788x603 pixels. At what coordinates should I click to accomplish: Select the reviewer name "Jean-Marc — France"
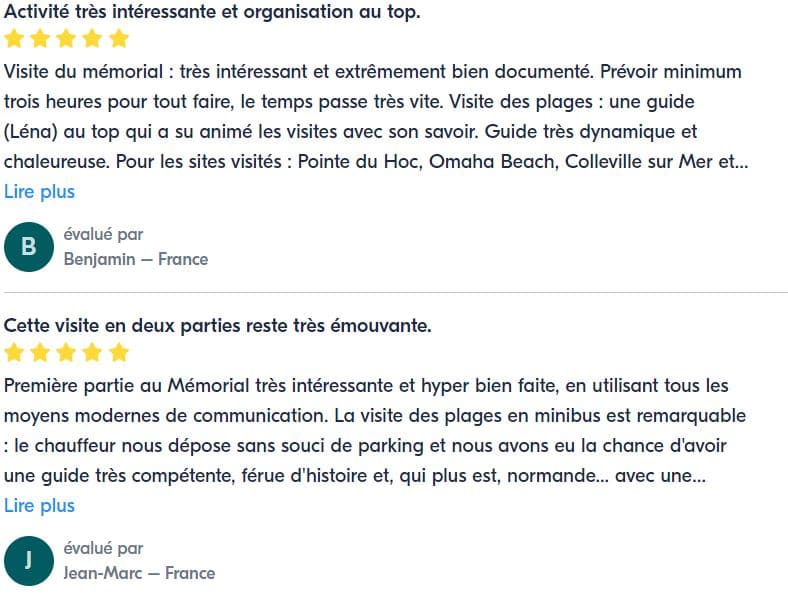(x=139, y=573)
